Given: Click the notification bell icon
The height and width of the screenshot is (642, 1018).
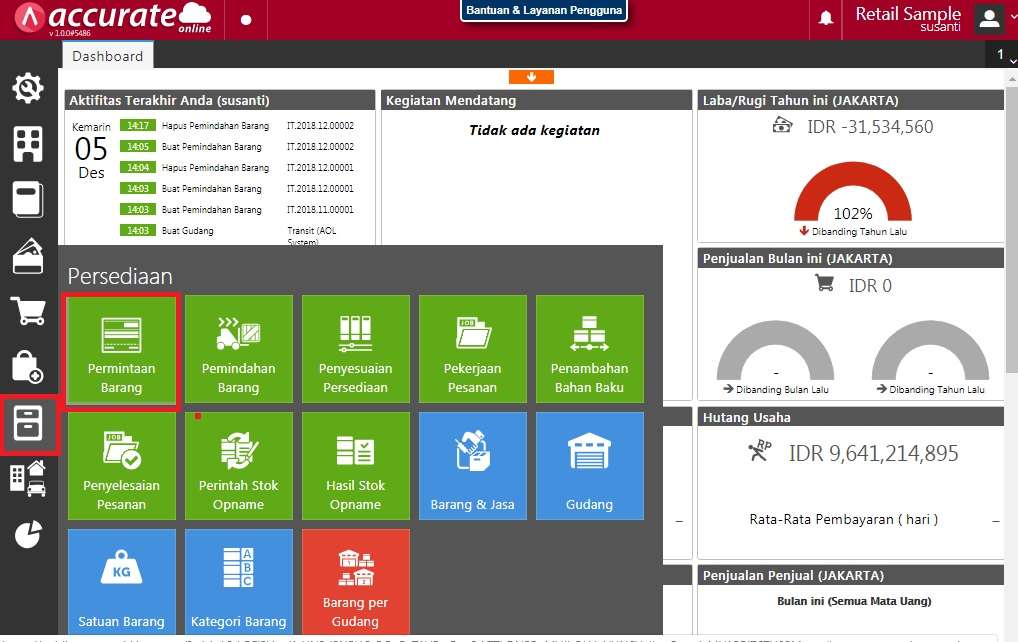Looking at the screenshot, I should (x=826, y=18).
